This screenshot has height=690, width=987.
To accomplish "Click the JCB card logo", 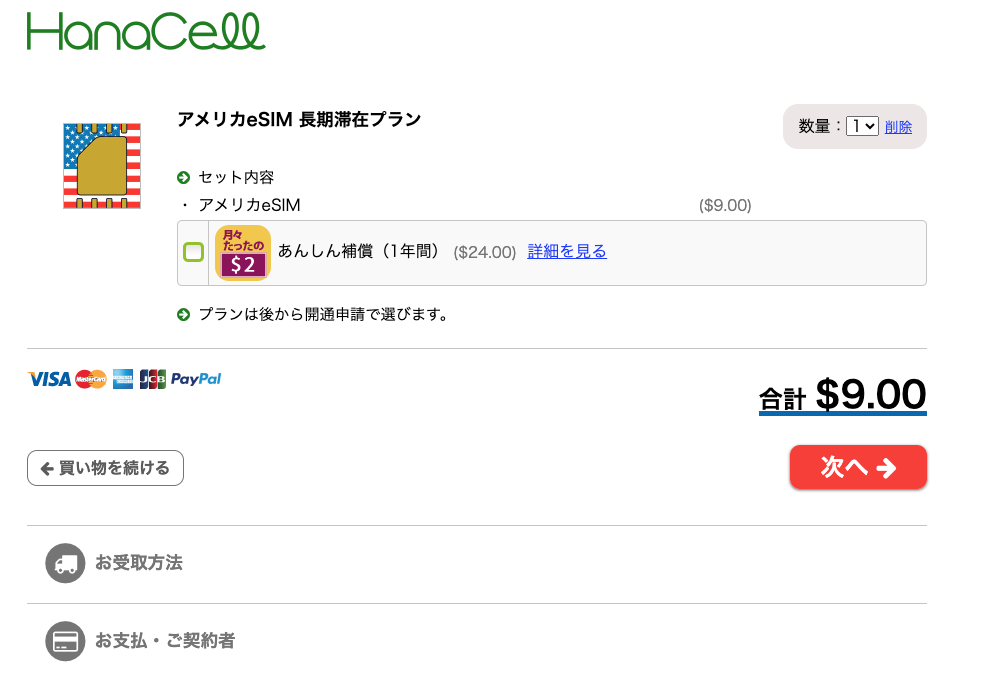I will [x=152, y=379].
